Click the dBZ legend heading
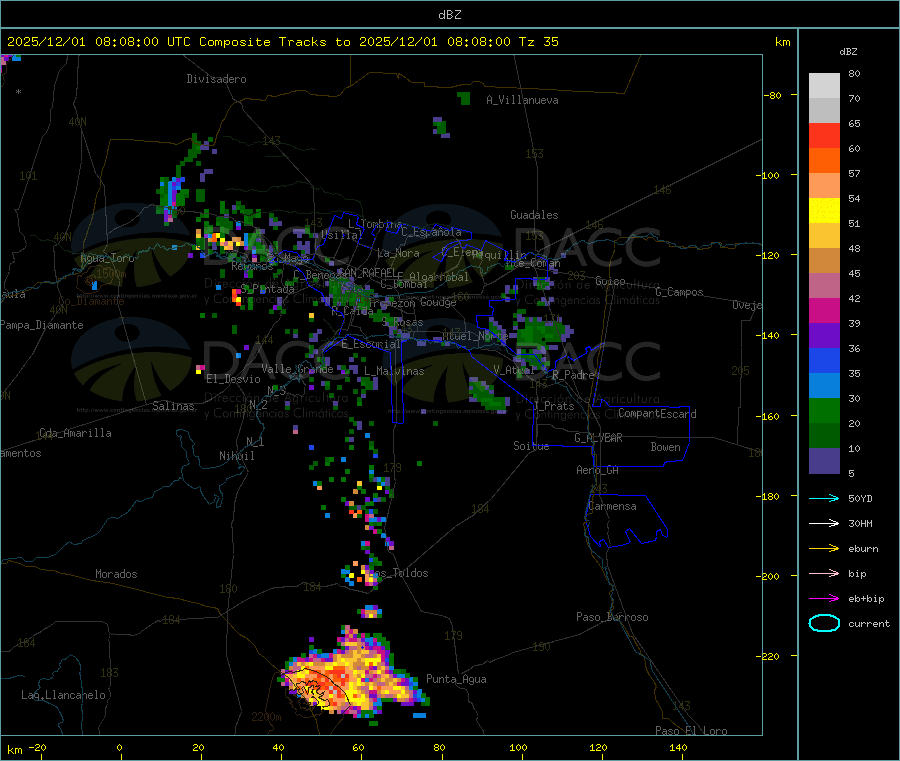Image resolution: width=900 pixels, height=761 pixels. [x=848, y=52]
